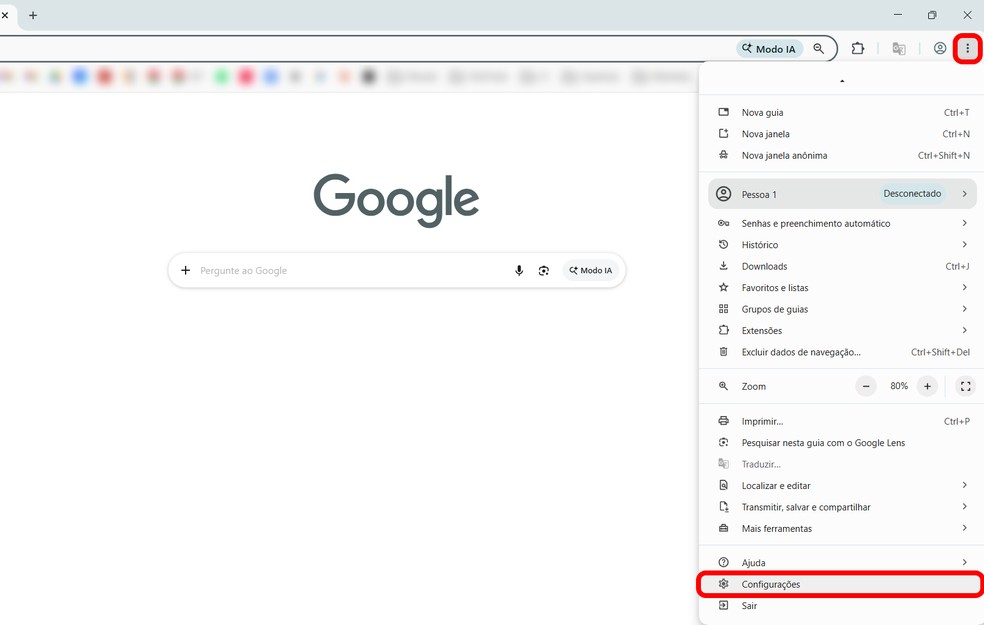Viewport: 984px width, 625px height.
Task: Expand the Ajuda submenu
Action: 842,563
